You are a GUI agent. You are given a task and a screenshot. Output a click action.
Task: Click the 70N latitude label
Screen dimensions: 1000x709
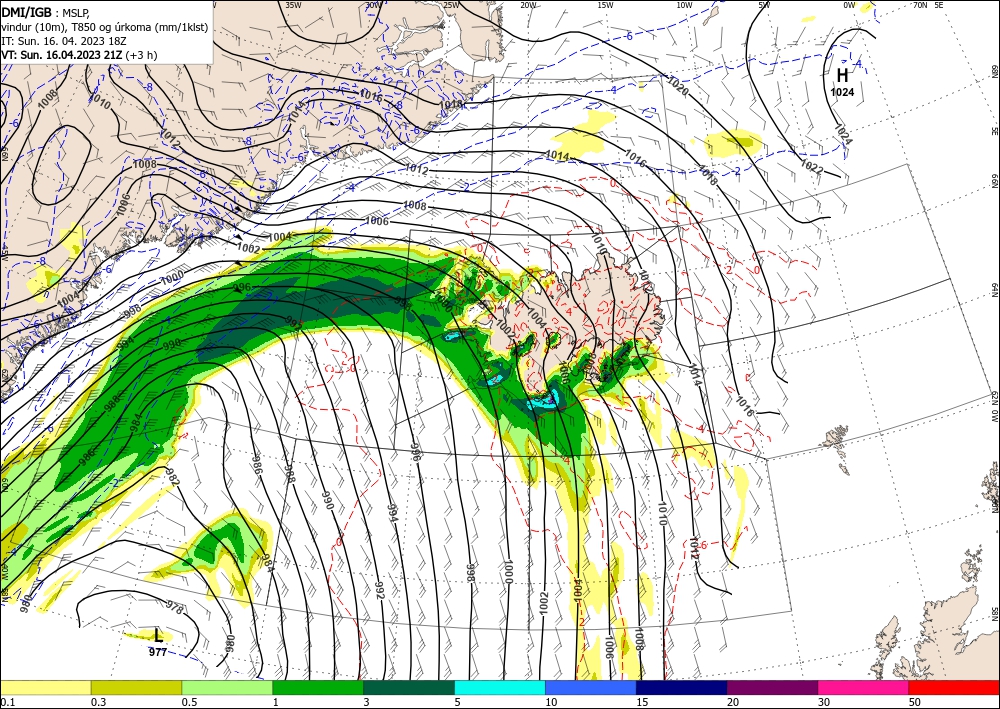click(x=920, y=5)
